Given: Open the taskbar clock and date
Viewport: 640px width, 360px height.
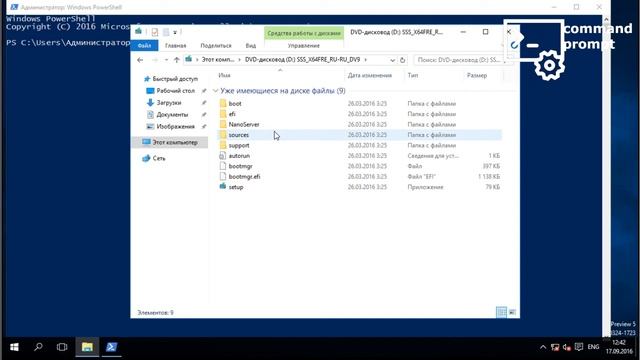Looking at the screenshot, I should click(619, 347).
